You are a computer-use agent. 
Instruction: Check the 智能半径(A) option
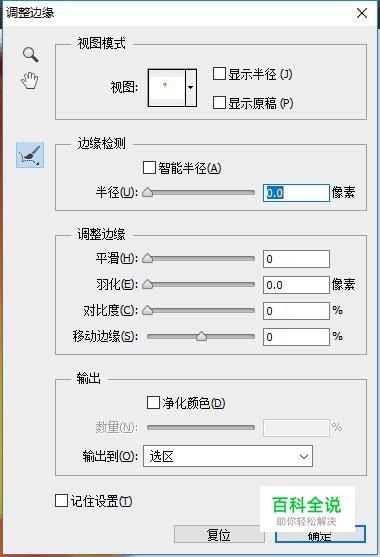click(149, 167)
